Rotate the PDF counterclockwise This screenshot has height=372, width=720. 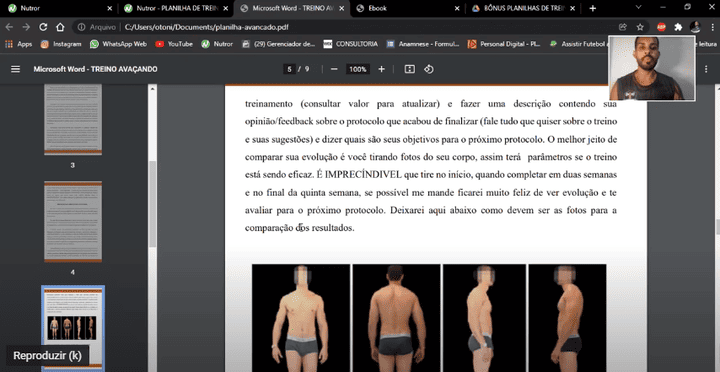[428, 69]
